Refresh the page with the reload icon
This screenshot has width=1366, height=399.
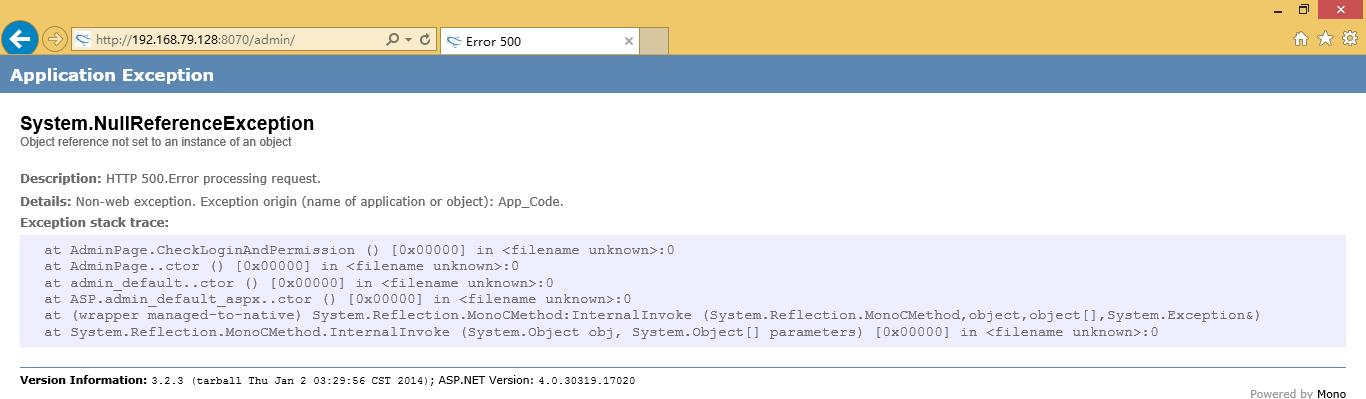[x=425, y=40]
